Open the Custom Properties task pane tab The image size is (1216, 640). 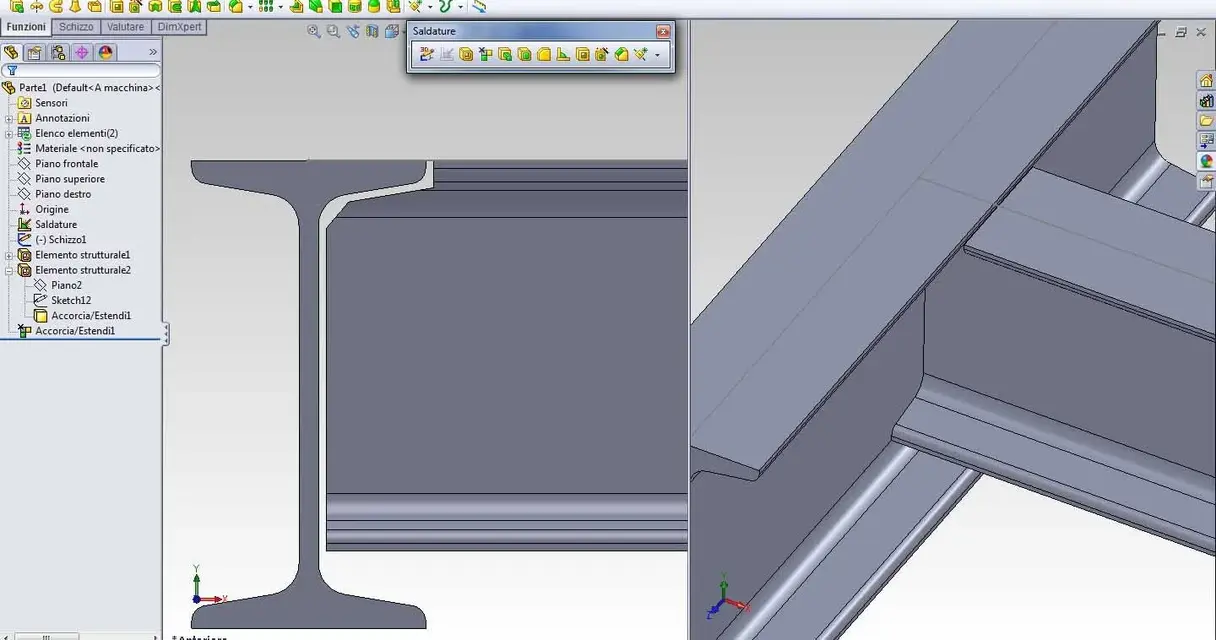click(x=1206, y=181)
